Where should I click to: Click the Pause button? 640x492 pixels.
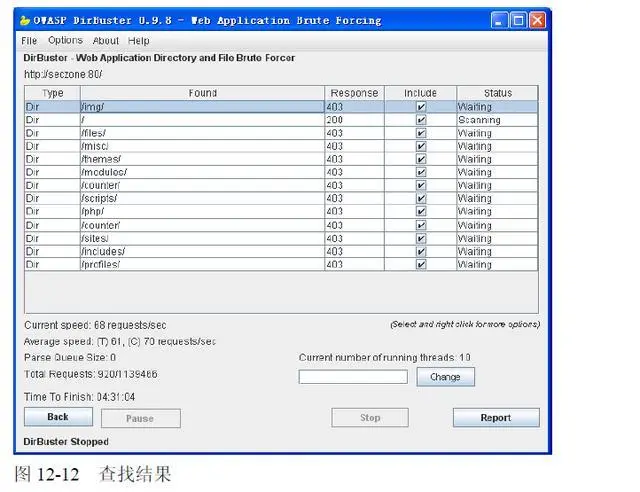tap(141, 418)
